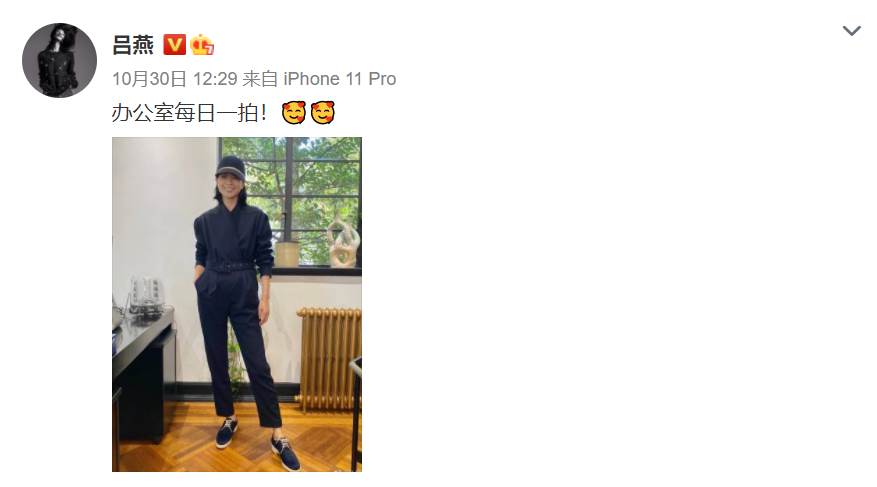Click the 来自 source label
The width and height of the screenshot is (877, 487).
point(260,79)
